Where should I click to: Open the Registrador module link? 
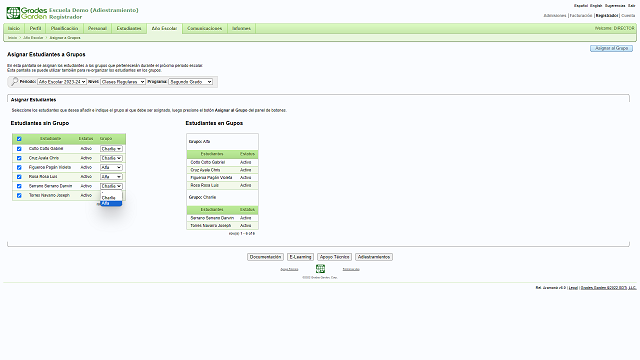[607, 16]
